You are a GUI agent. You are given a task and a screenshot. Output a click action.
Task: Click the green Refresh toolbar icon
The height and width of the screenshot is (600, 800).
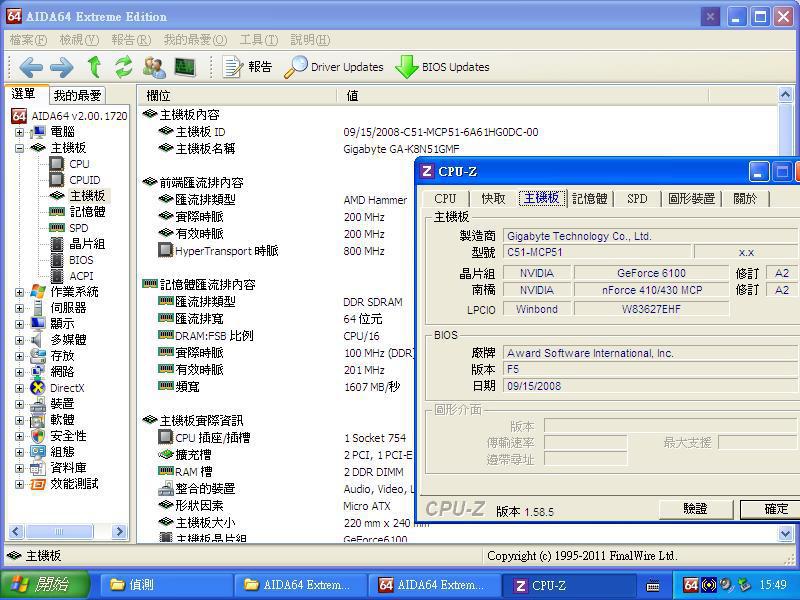point(124,67)
